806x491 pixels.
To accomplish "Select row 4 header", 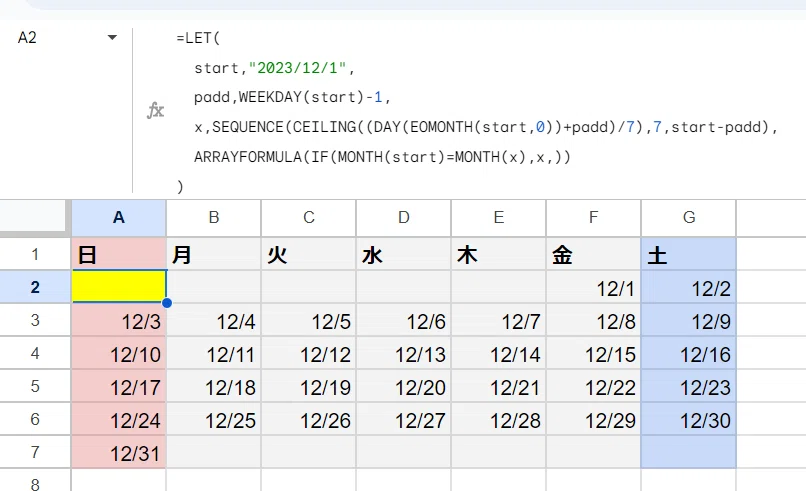I will 35,353.
